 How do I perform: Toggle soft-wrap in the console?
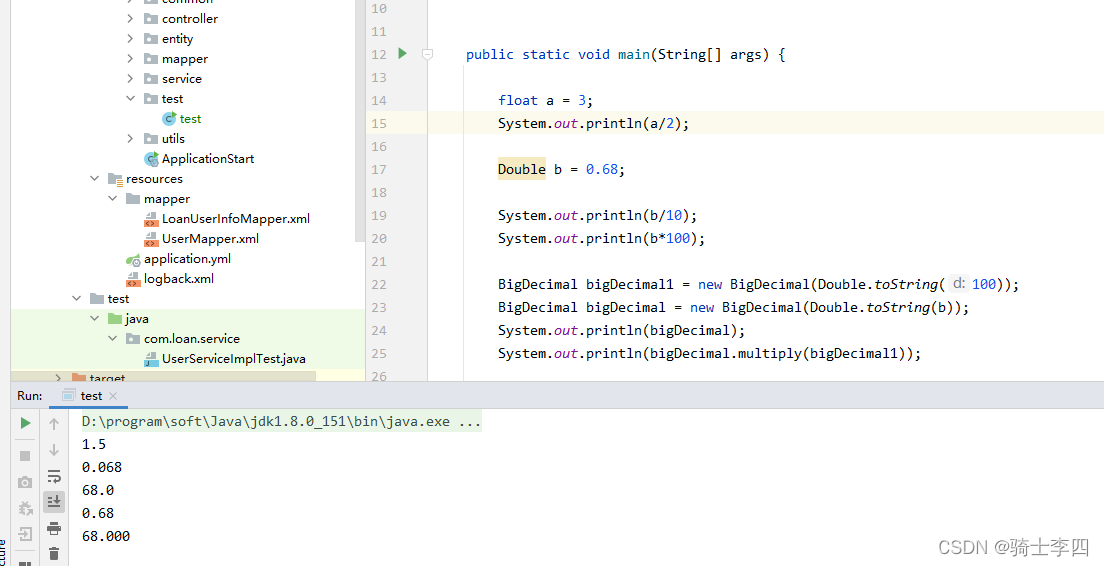click(x=54, y=476)
